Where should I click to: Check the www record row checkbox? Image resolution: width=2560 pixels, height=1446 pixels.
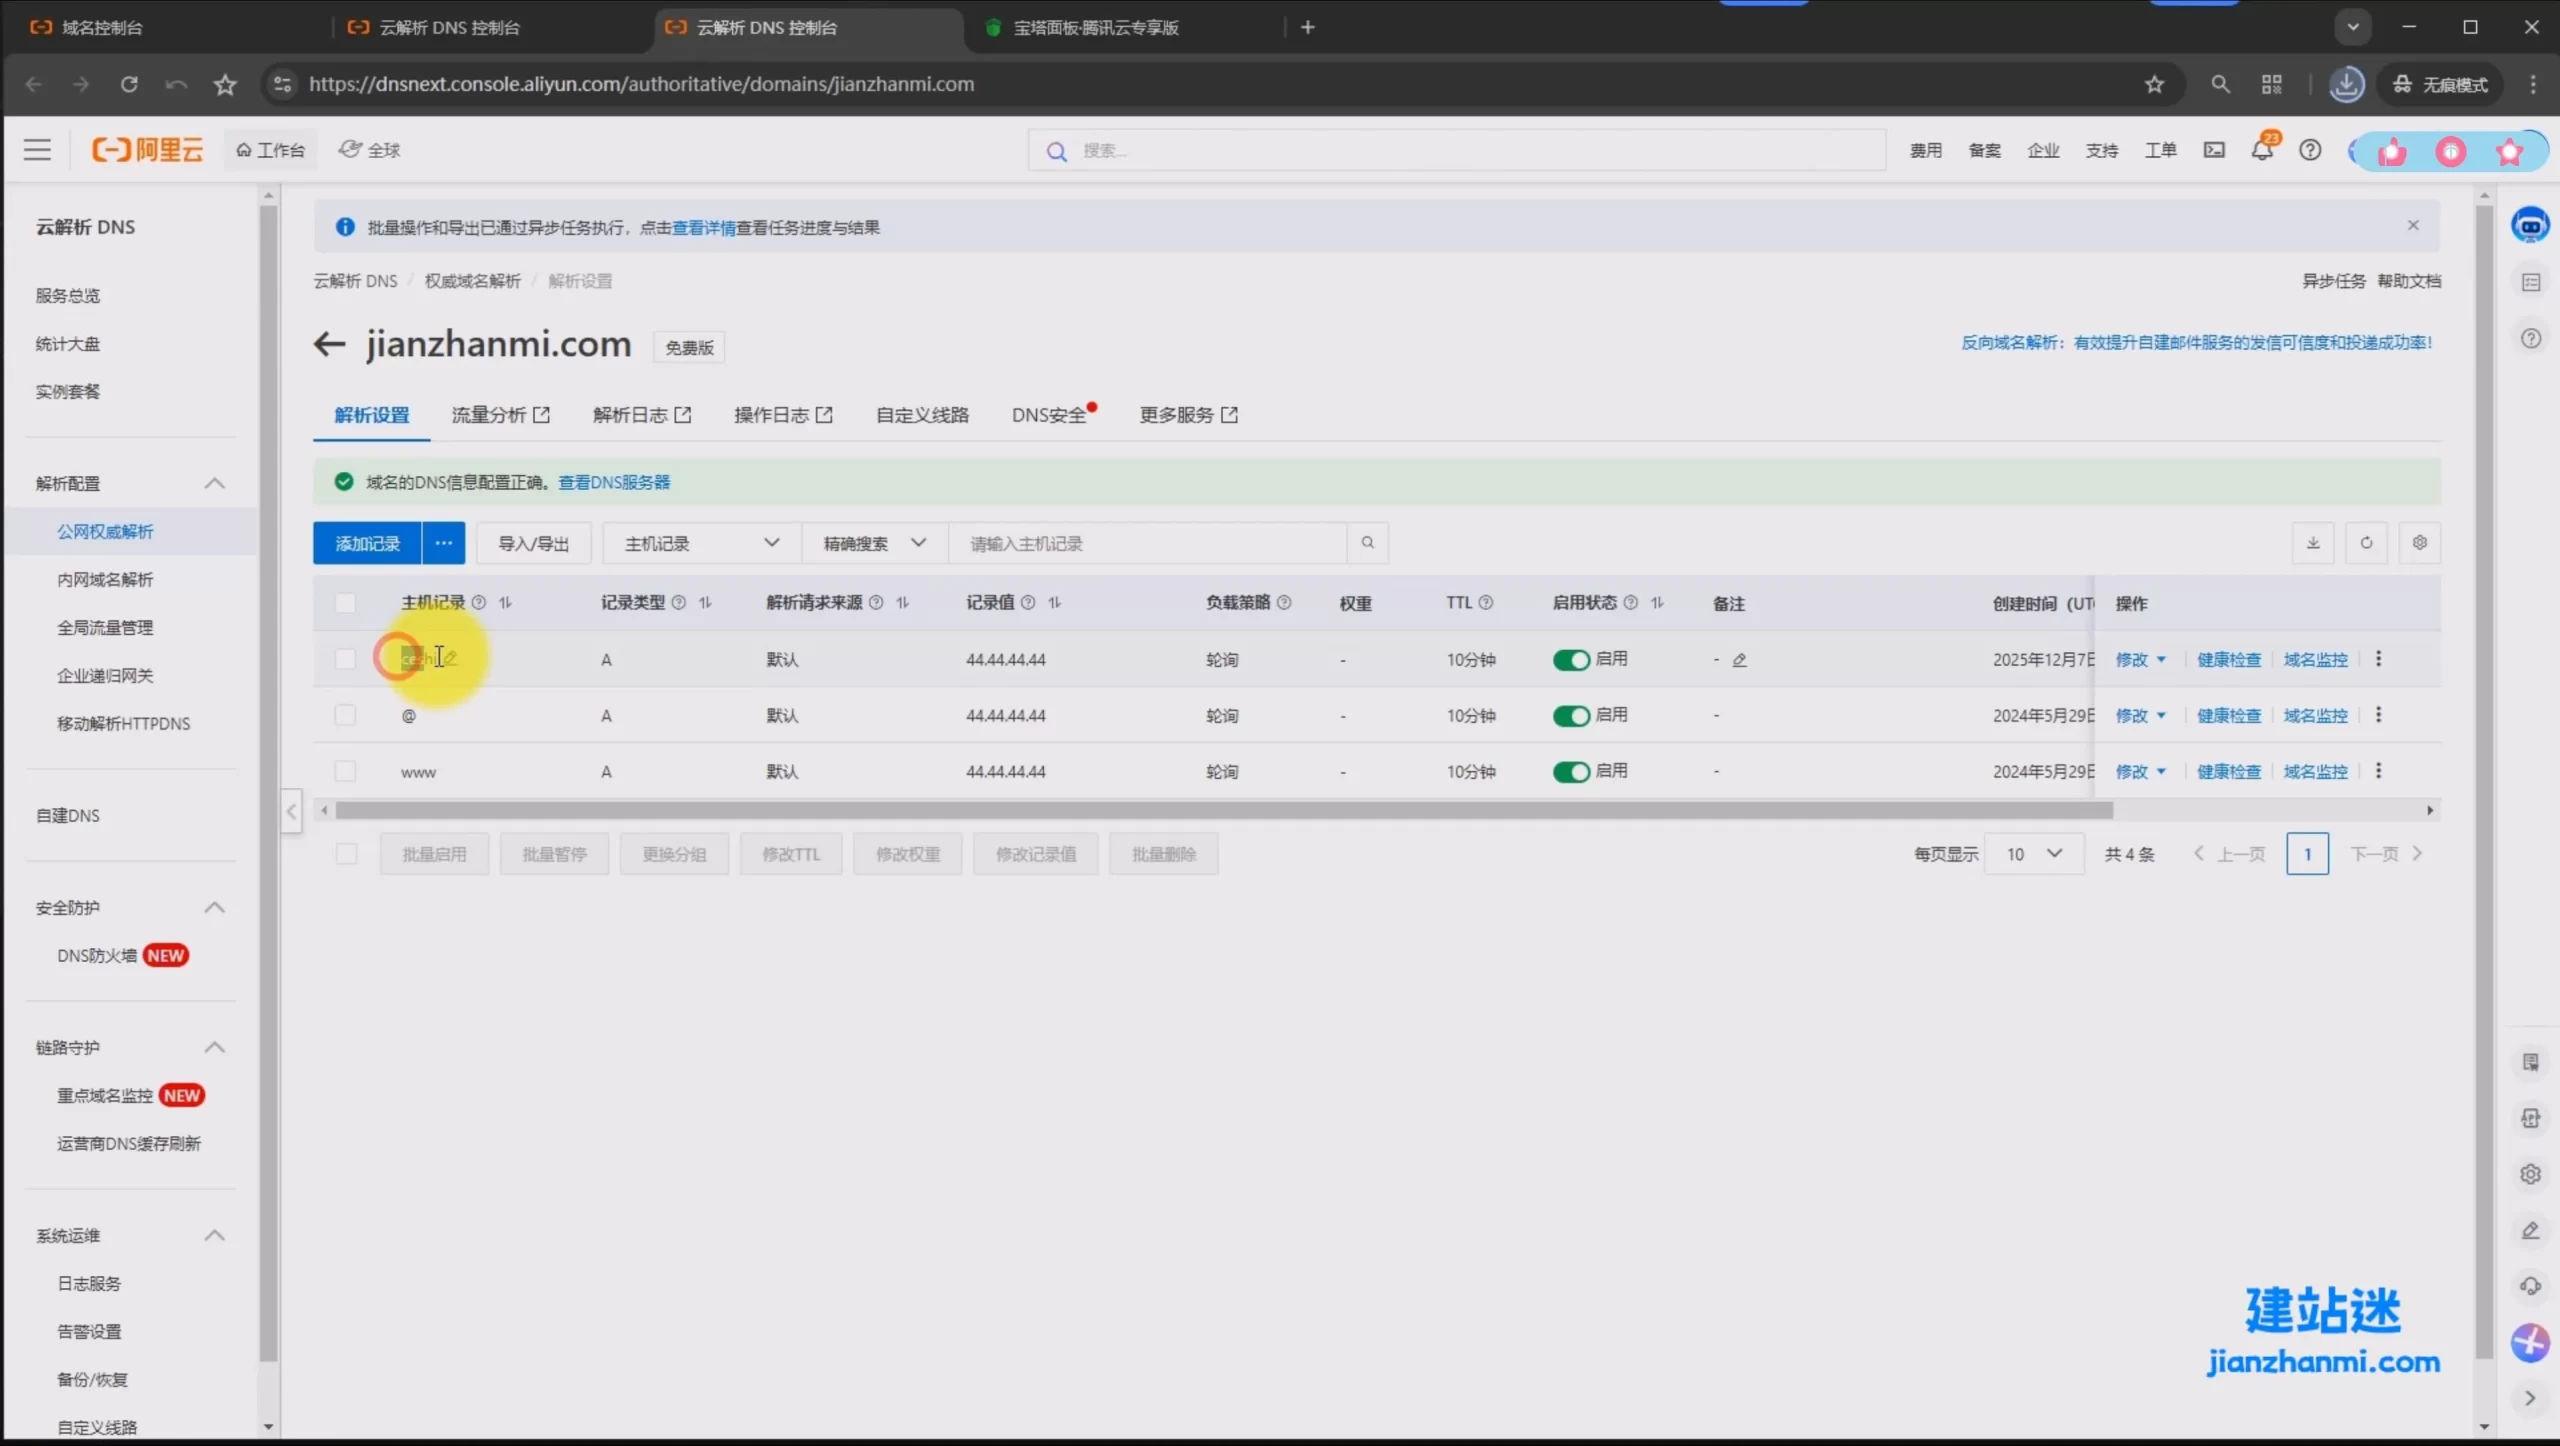pyautogui.click(x=345, y=772)
